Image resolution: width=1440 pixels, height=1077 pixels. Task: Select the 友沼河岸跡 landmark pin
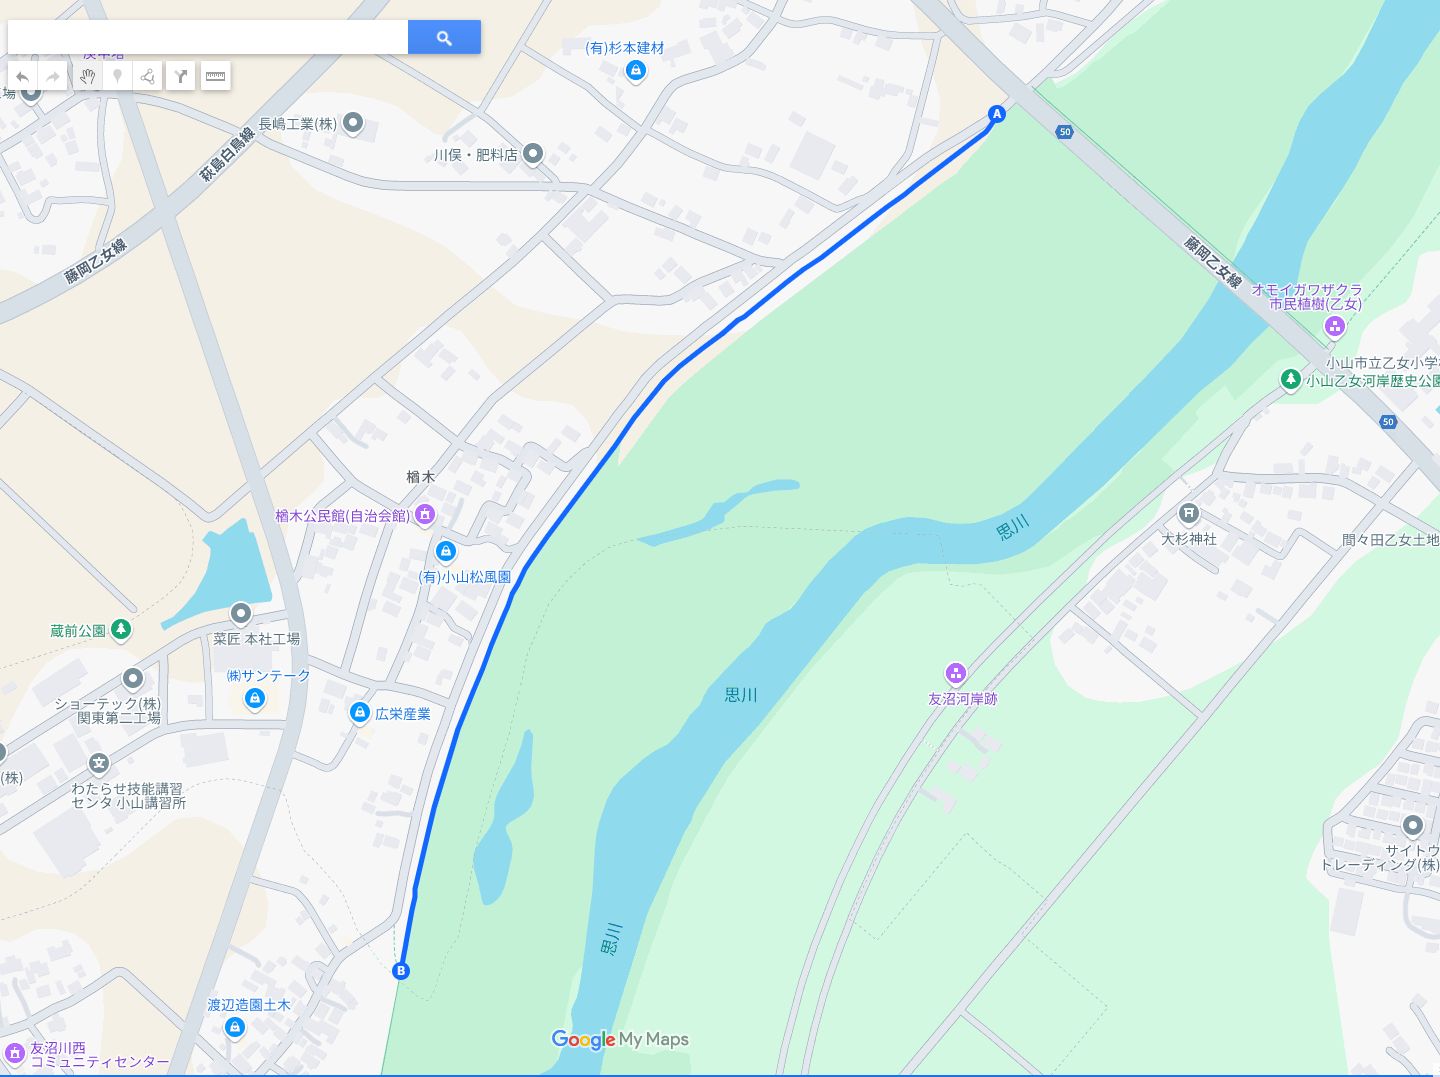click(x=956, y=673)
